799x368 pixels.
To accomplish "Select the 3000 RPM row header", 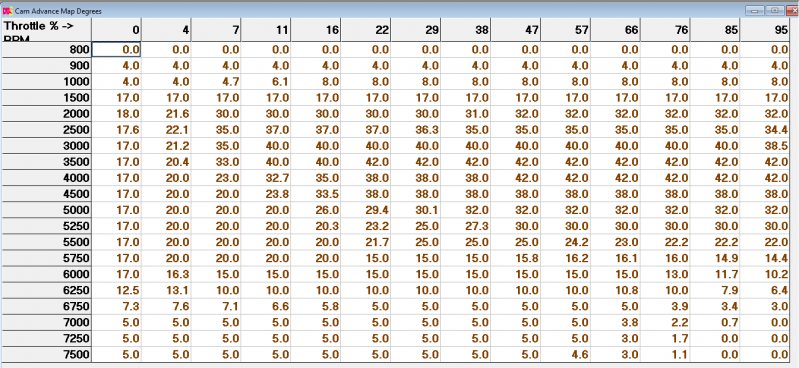I will coord(46,146).
